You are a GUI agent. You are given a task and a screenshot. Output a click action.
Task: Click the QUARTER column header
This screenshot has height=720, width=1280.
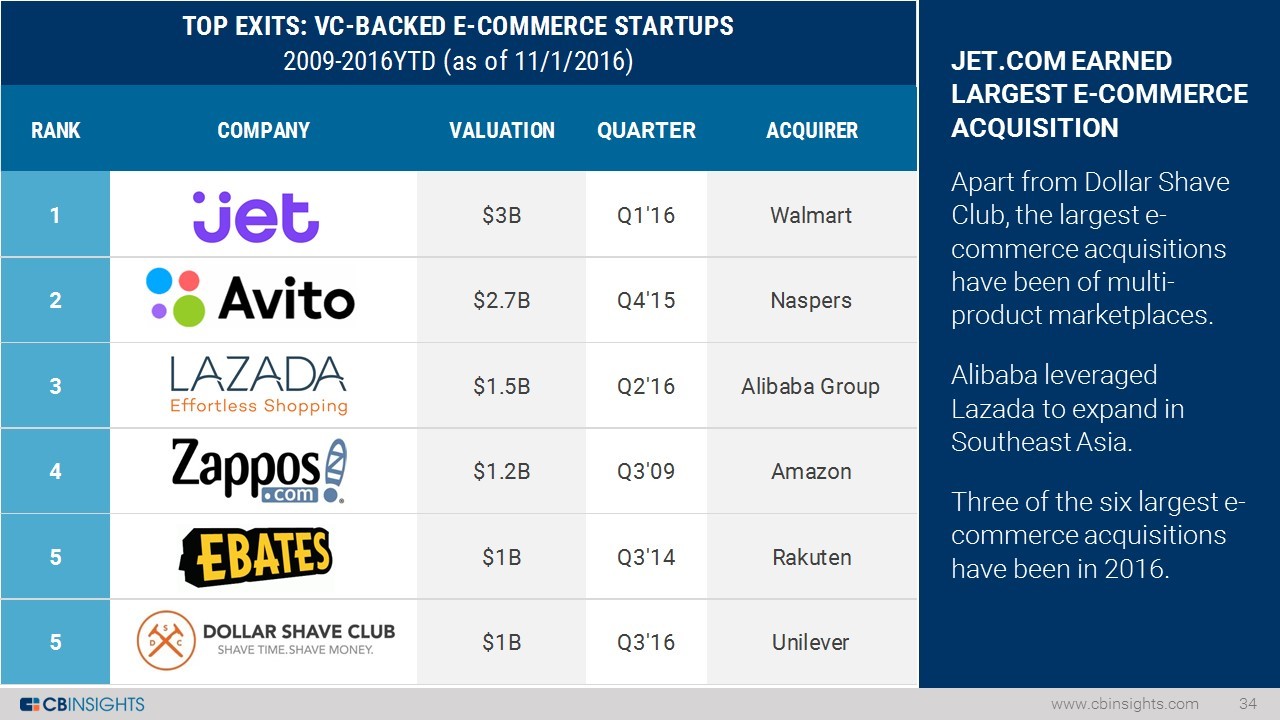pyautogui.click(x=646, y=130)
